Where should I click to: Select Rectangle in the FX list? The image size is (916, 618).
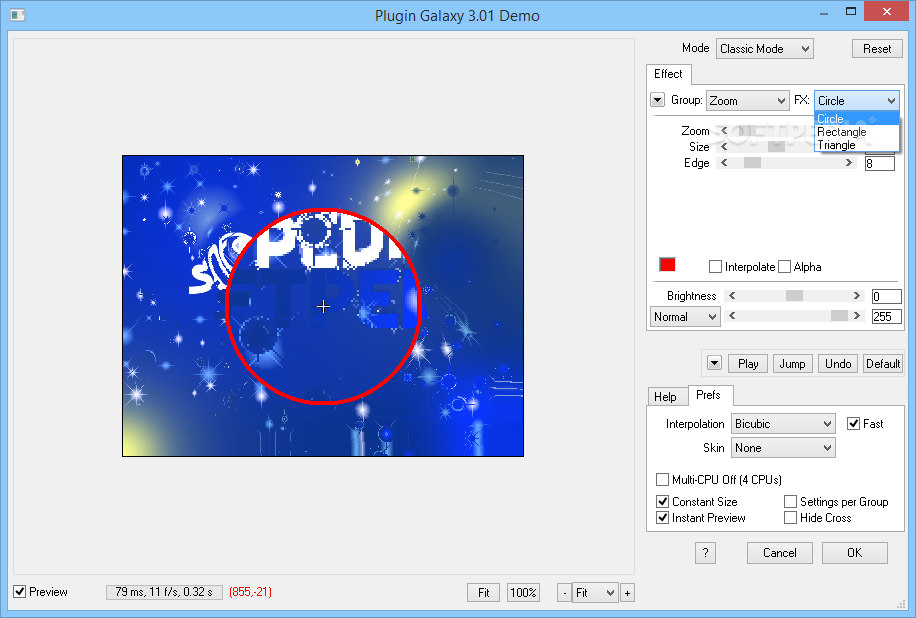[x=856, y=132]
